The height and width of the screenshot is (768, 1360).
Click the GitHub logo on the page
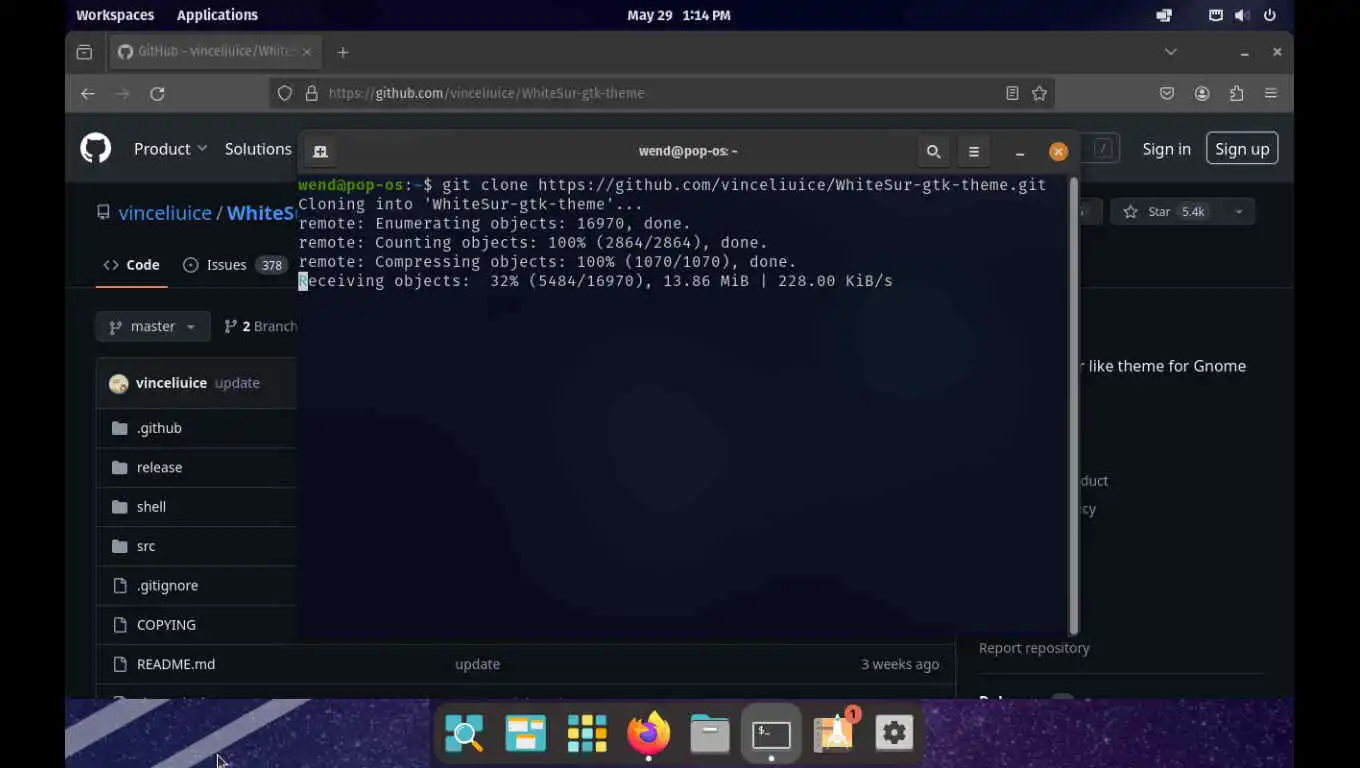(96, 149)
